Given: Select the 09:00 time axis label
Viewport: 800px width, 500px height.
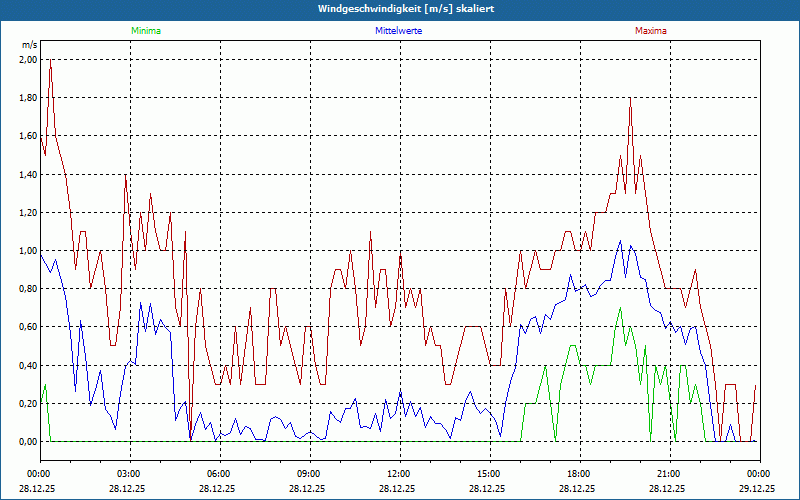Looking at the screenshot, I should pos(309,474).
